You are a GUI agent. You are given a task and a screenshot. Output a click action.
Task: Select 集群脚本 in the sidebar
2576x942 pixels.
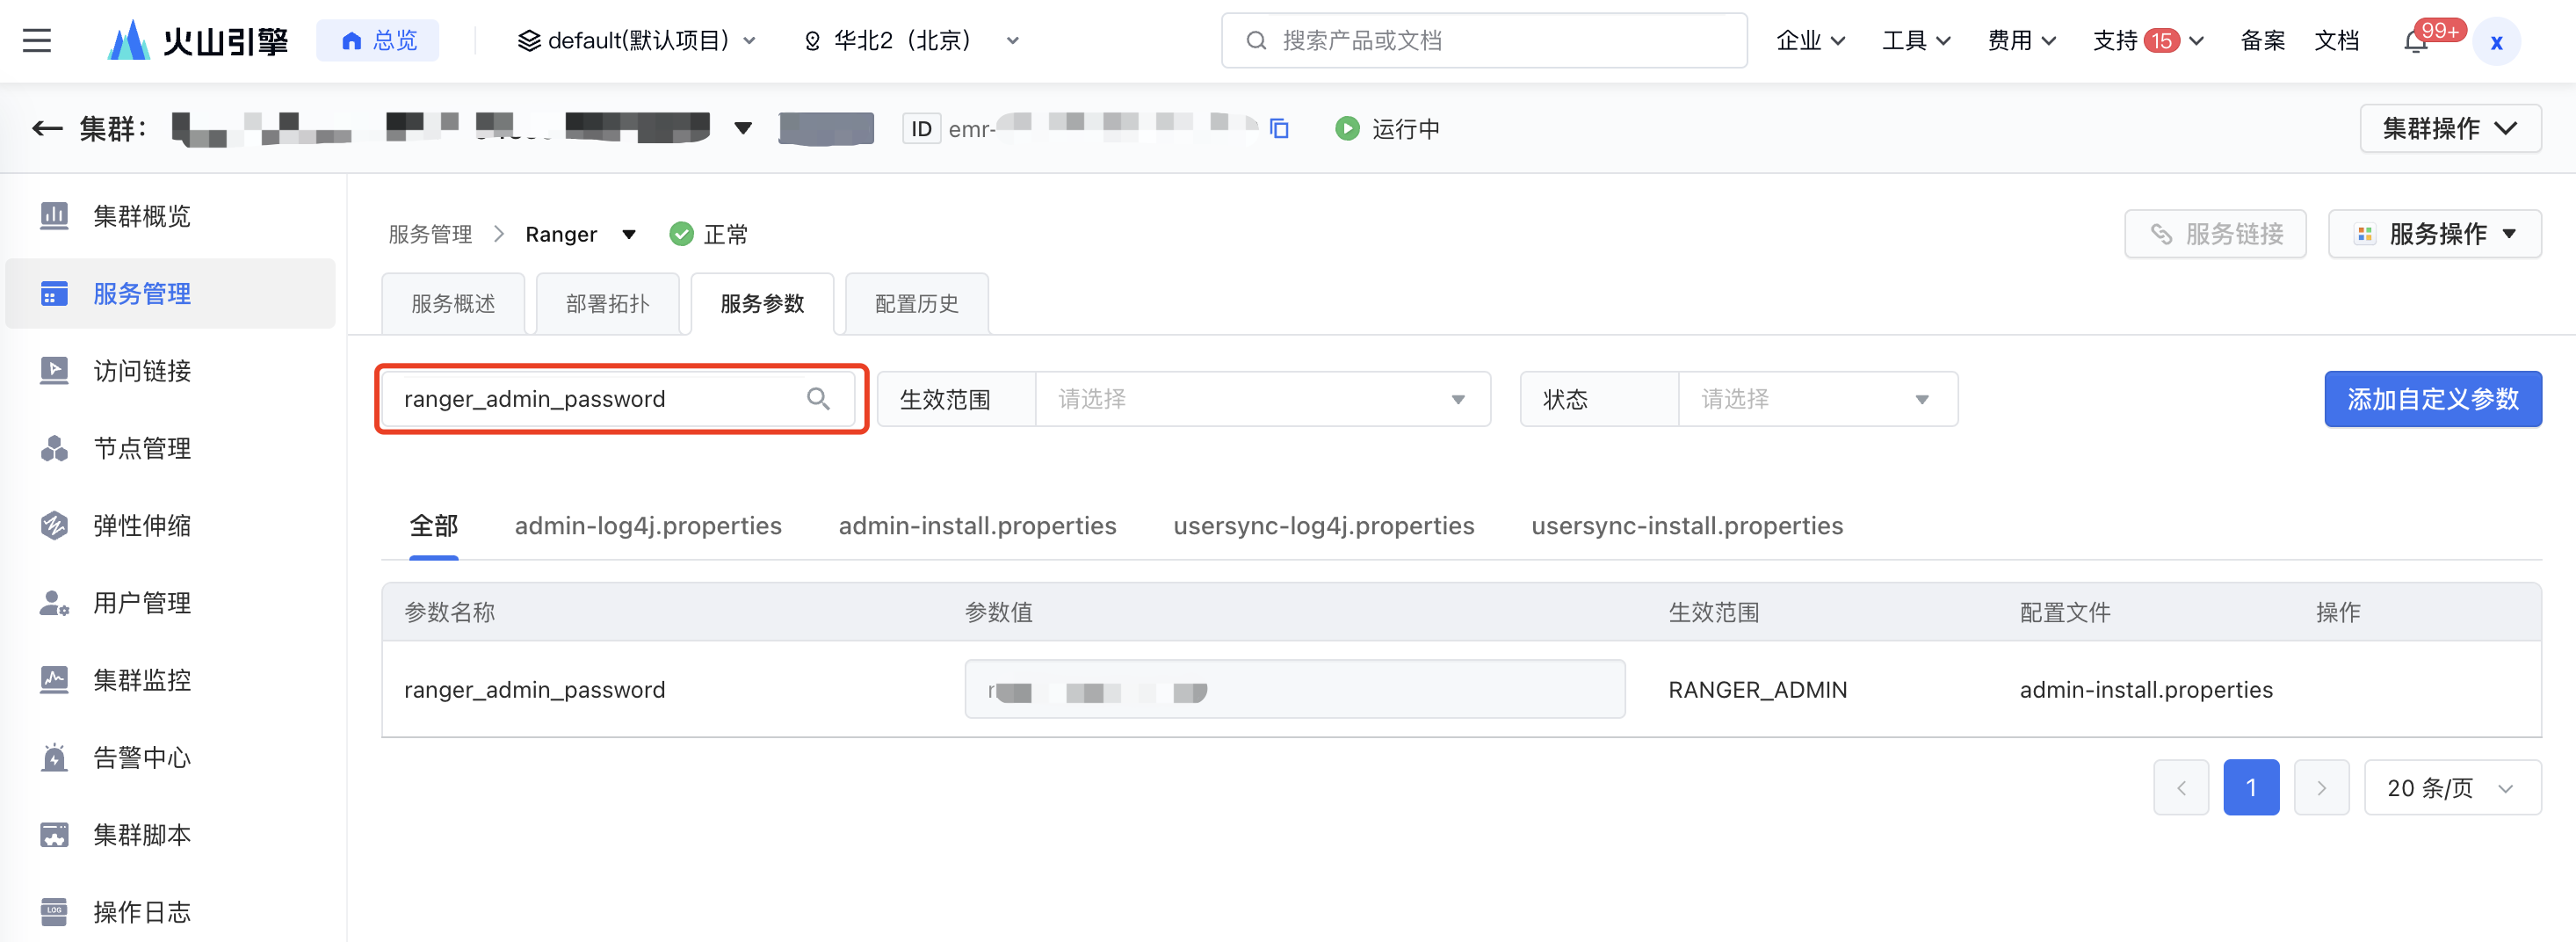tap(171, 835)
